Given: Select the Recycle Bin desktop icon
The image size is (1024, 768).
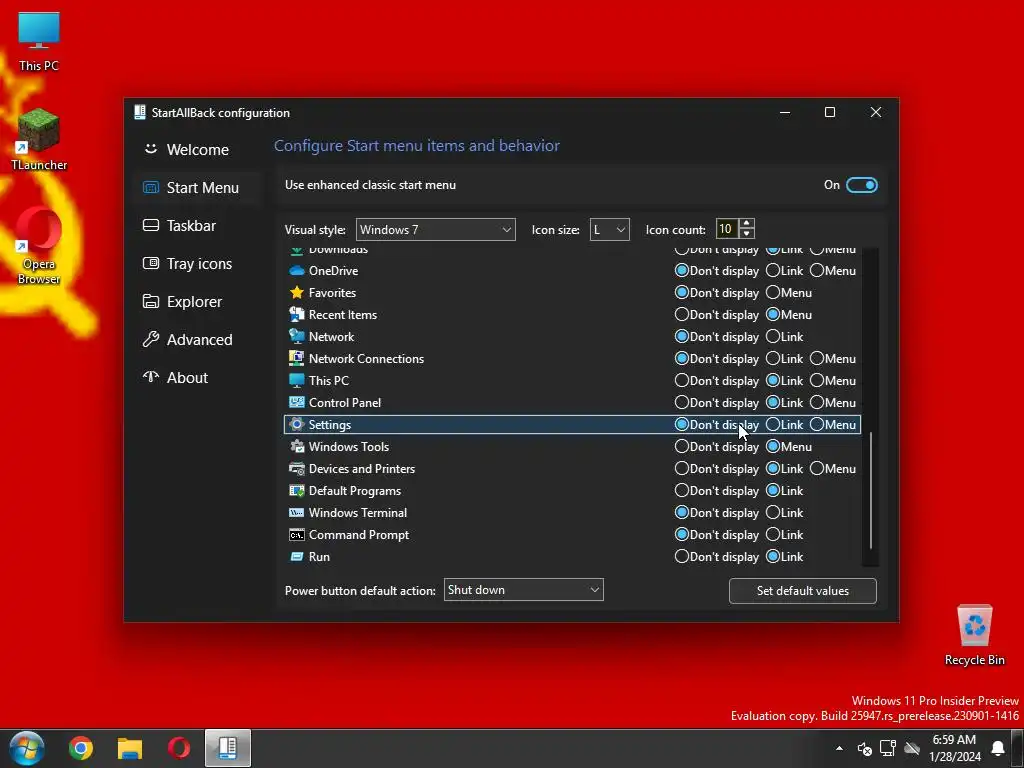Looking at the screenshot, I should [x=974, y=635].
